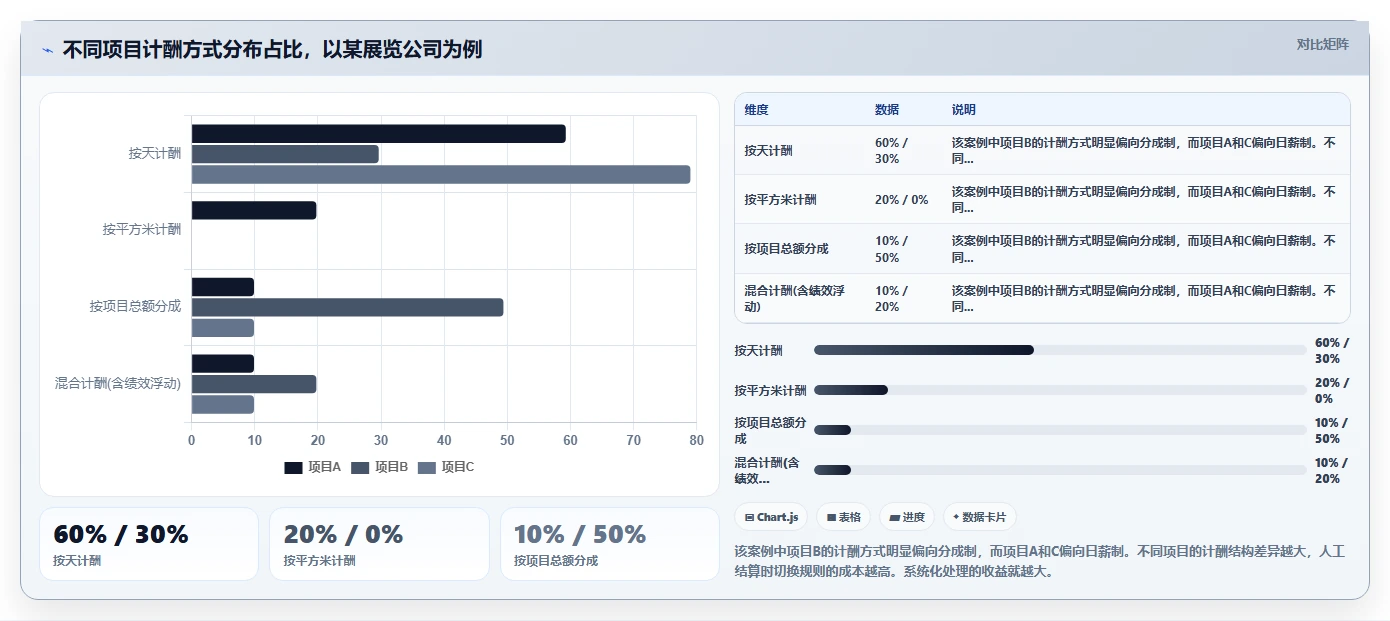Image resolution: width=1390 pixels, height=621 pixels.
Task: Click the 项目A bar in 按天计酬 group
Action: [378, 134]
